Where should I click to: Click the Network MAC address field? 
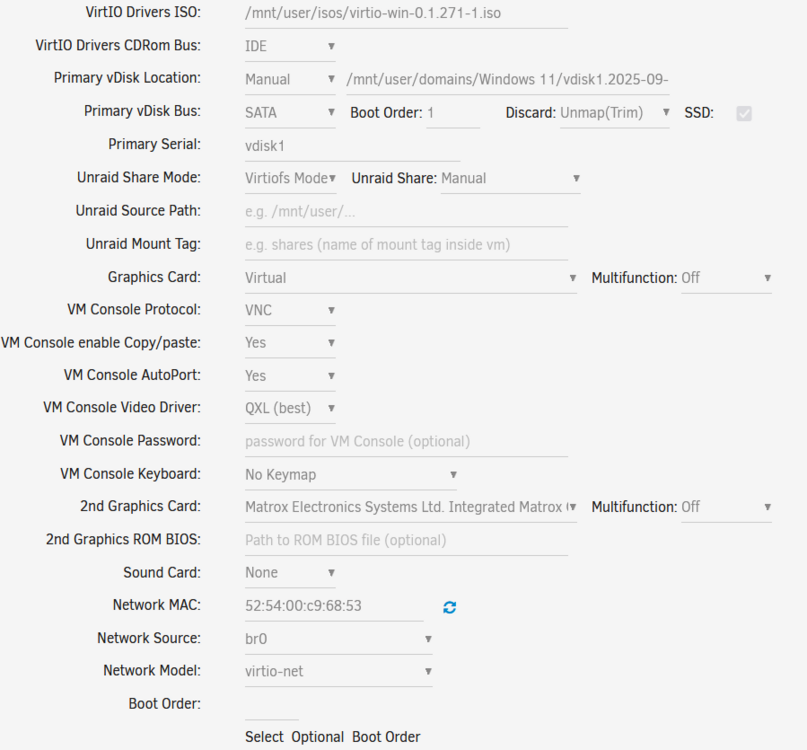click(335, 606)
